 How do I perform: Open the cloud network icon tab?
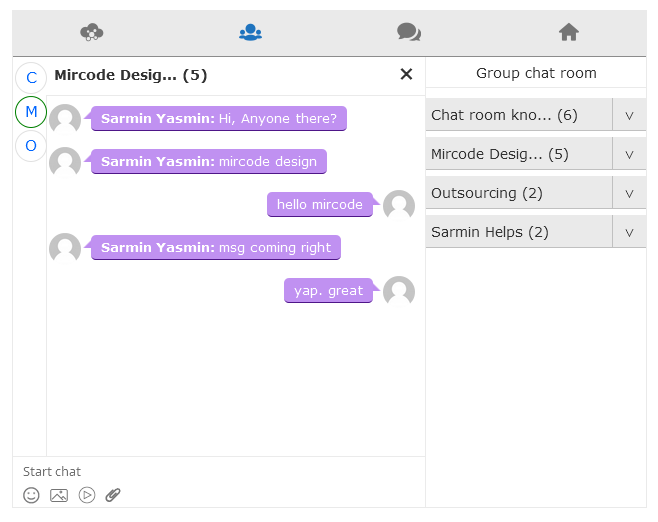pos(92,32)
